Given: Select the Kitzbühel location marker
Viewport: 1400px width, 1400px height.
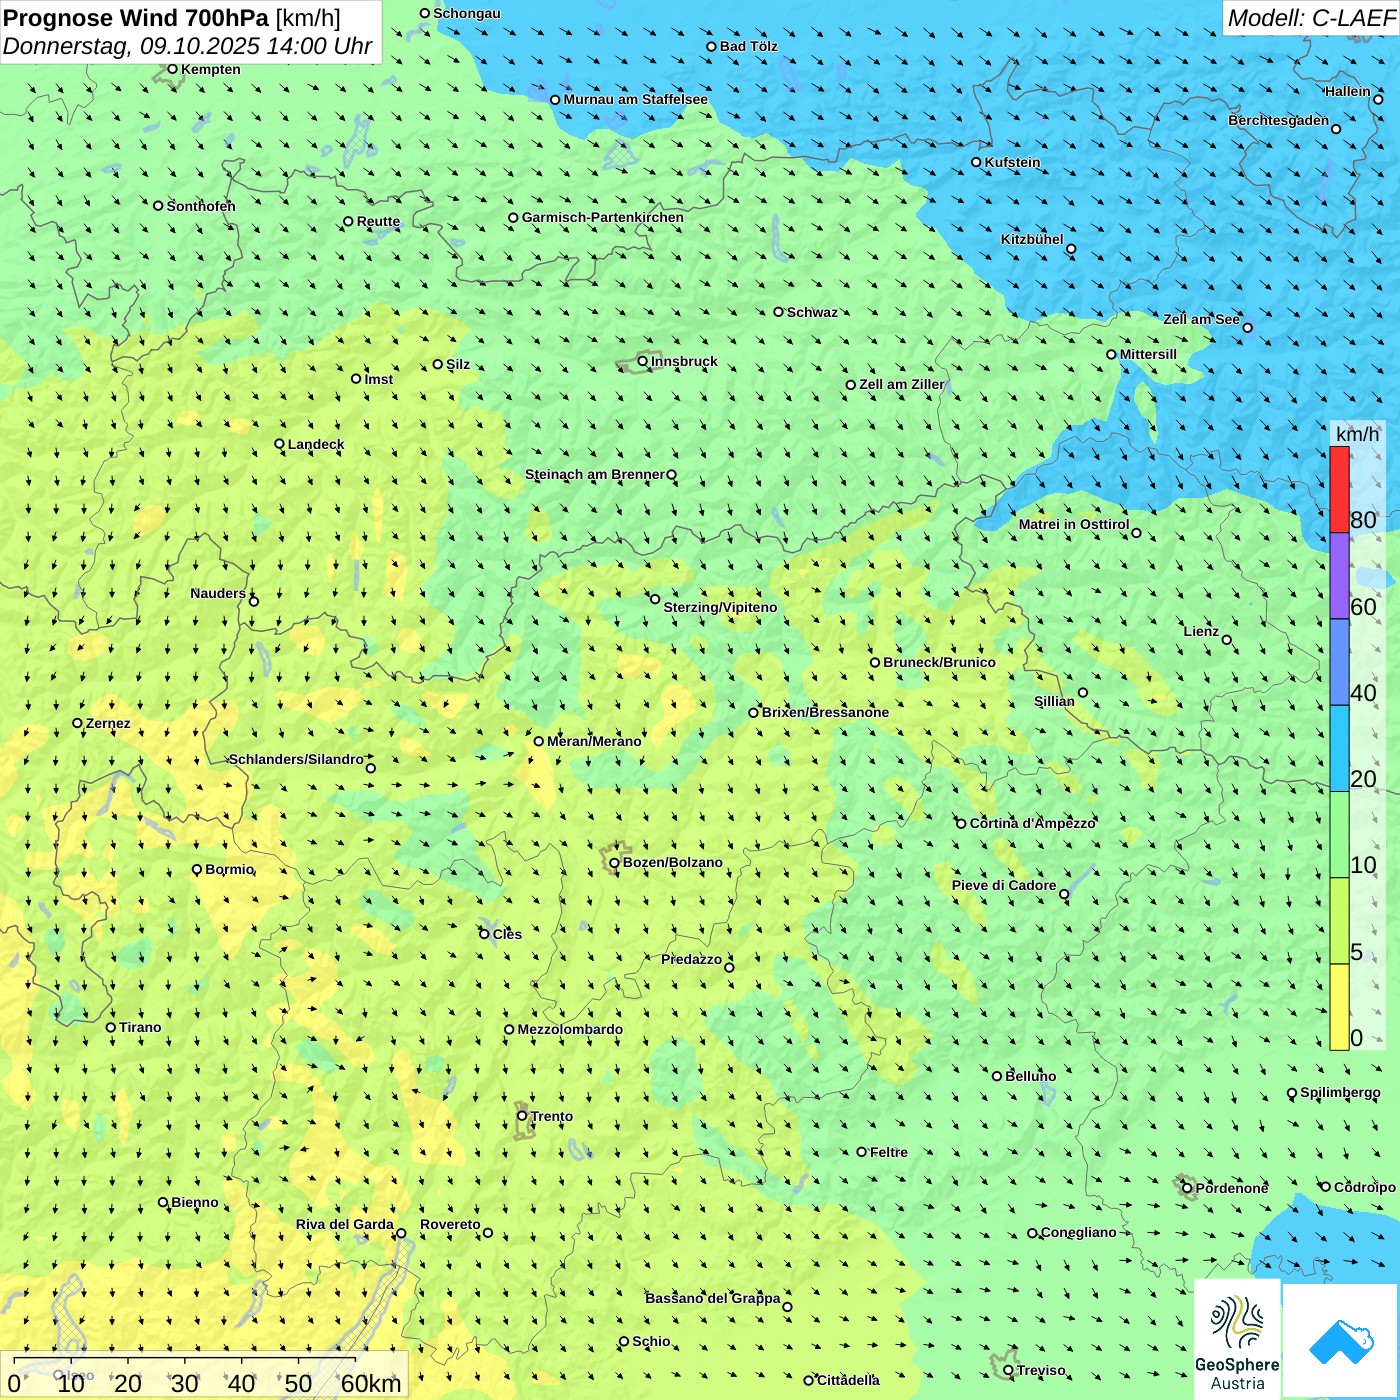Looking at the screenshot, I should tap(1071, 249).
